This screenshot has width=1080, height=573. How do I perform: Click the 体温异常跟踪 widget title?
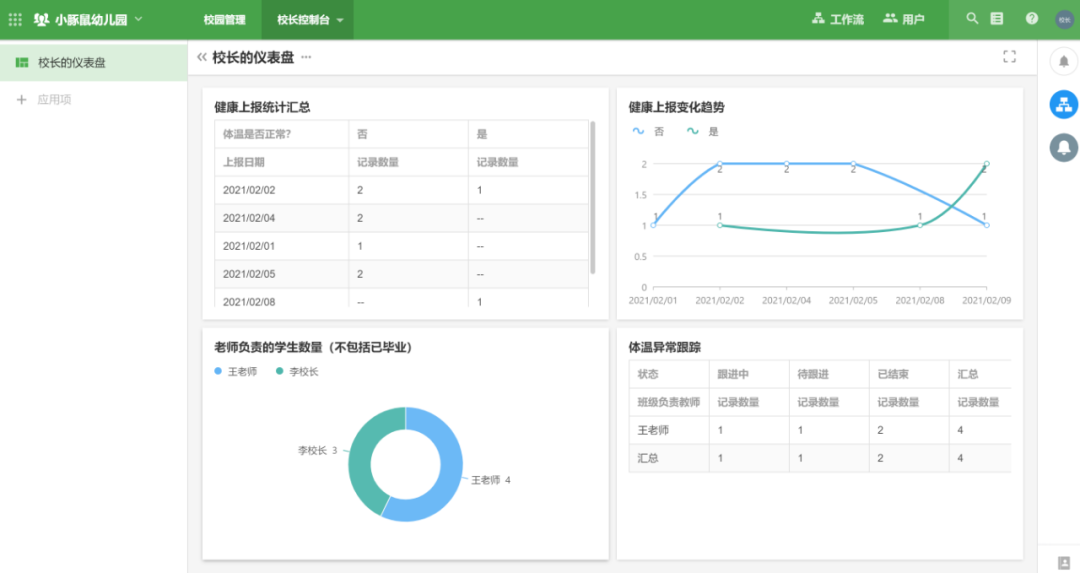pyautogui.click(x=665, y=348)
